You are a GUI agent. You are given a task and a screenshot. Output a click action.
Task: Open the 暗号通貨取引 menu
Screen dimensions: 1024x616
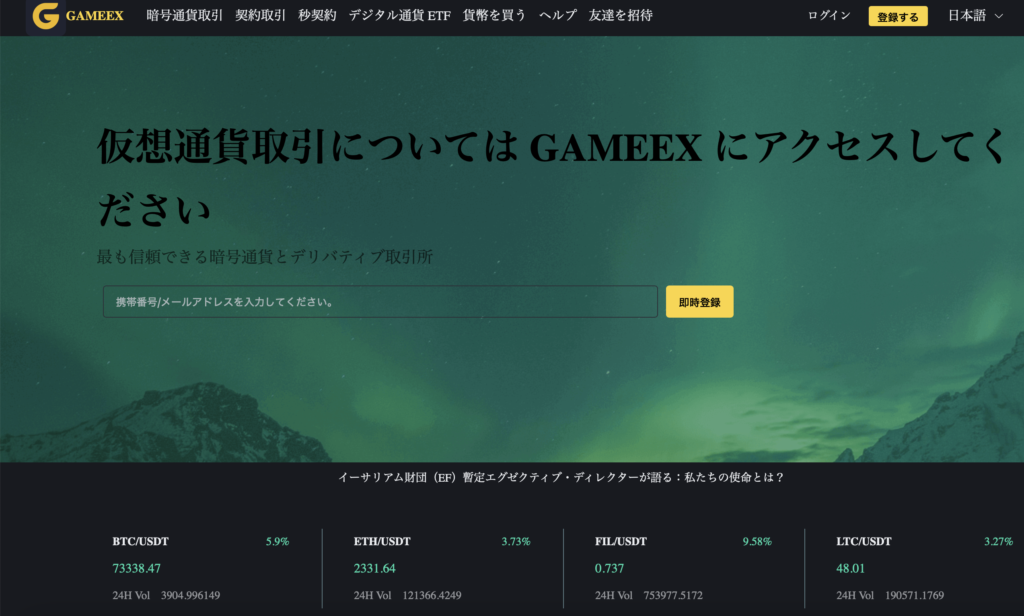click(x=184, y=15)
